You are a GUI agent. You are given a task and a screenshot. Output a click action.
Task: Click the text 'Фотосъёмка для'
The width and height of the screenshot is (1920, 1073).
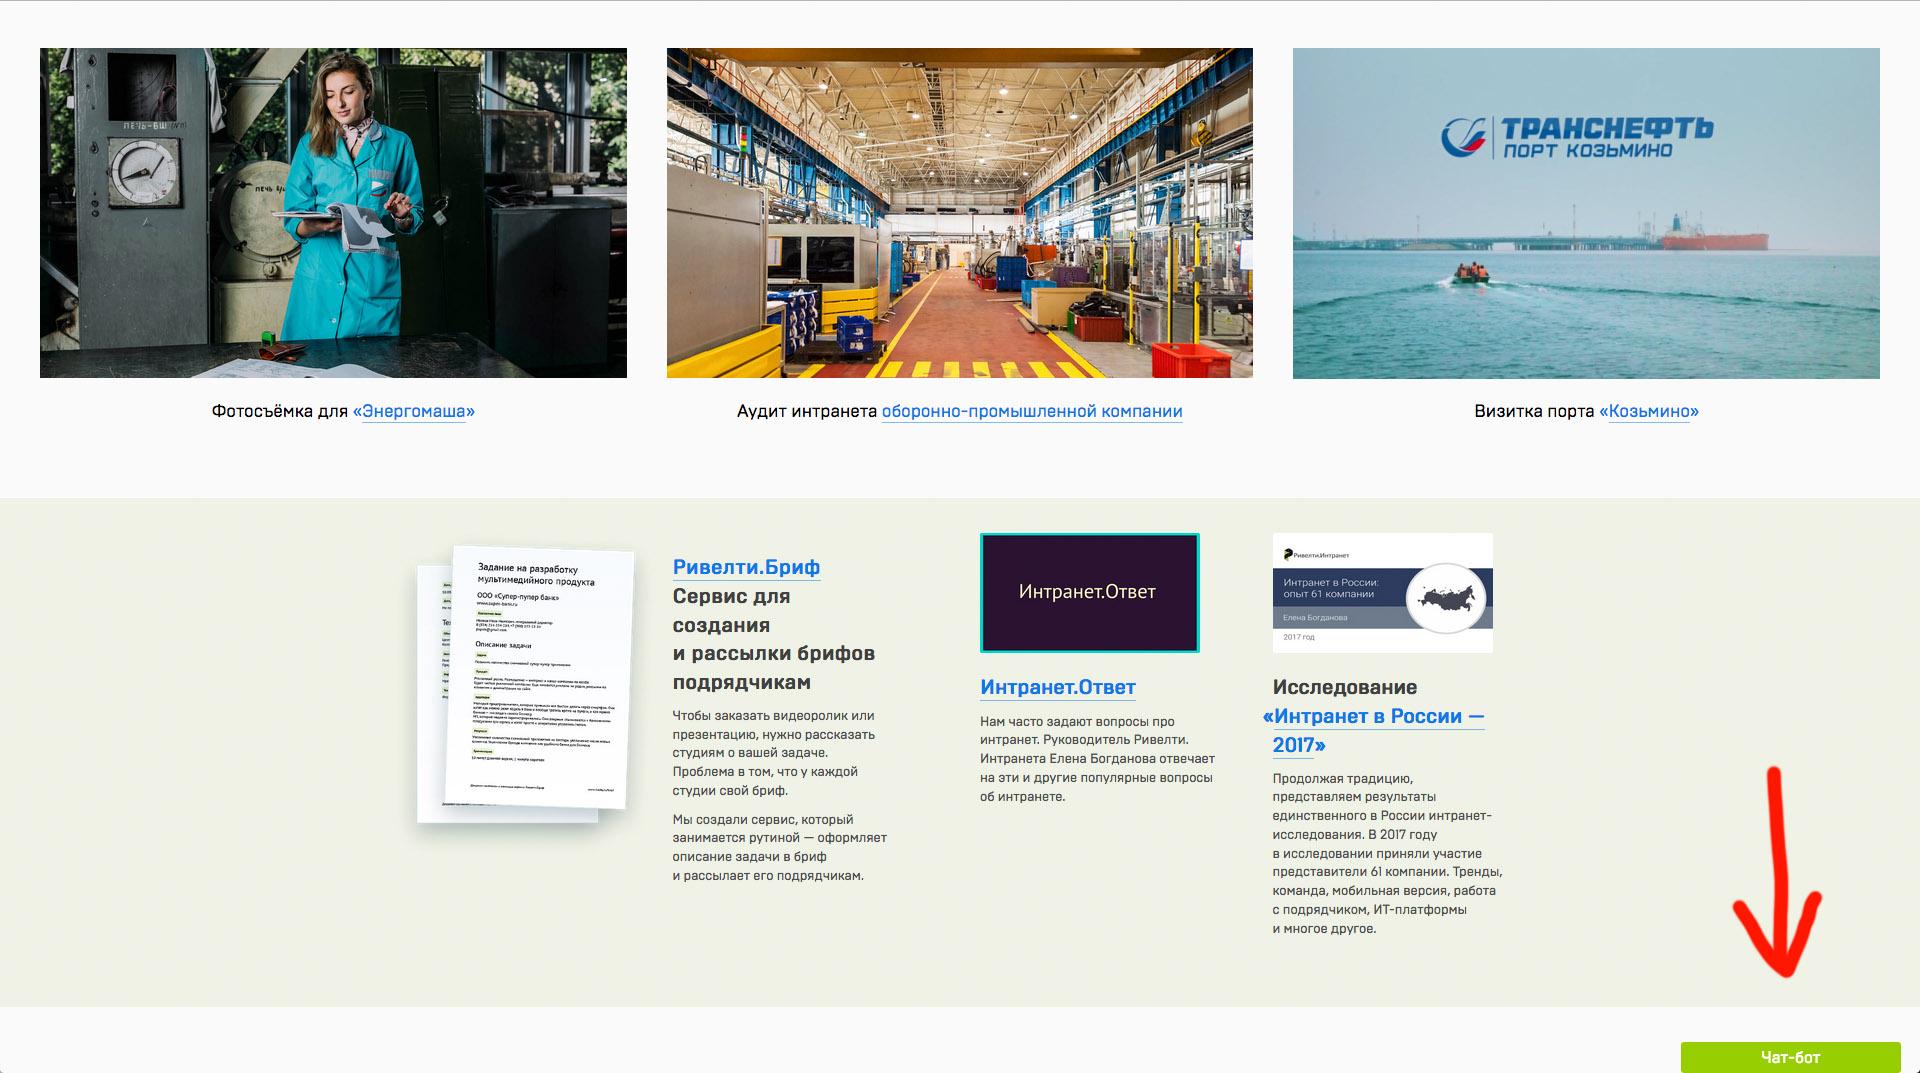279,411
